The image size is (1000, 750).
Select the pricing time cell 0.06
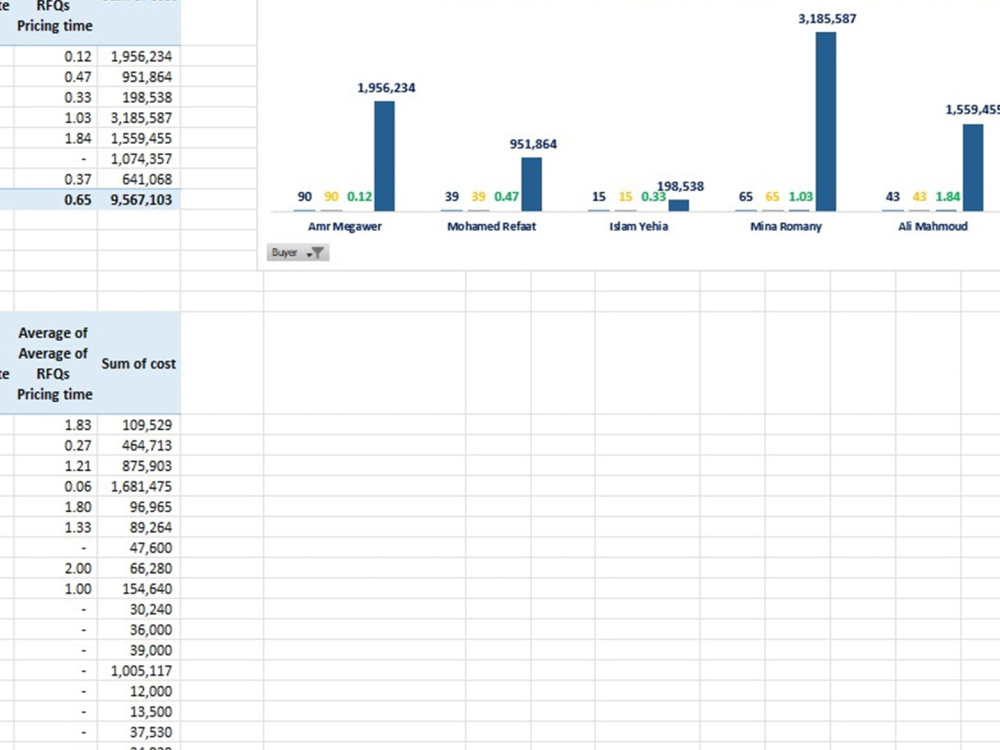pos(55,486)
